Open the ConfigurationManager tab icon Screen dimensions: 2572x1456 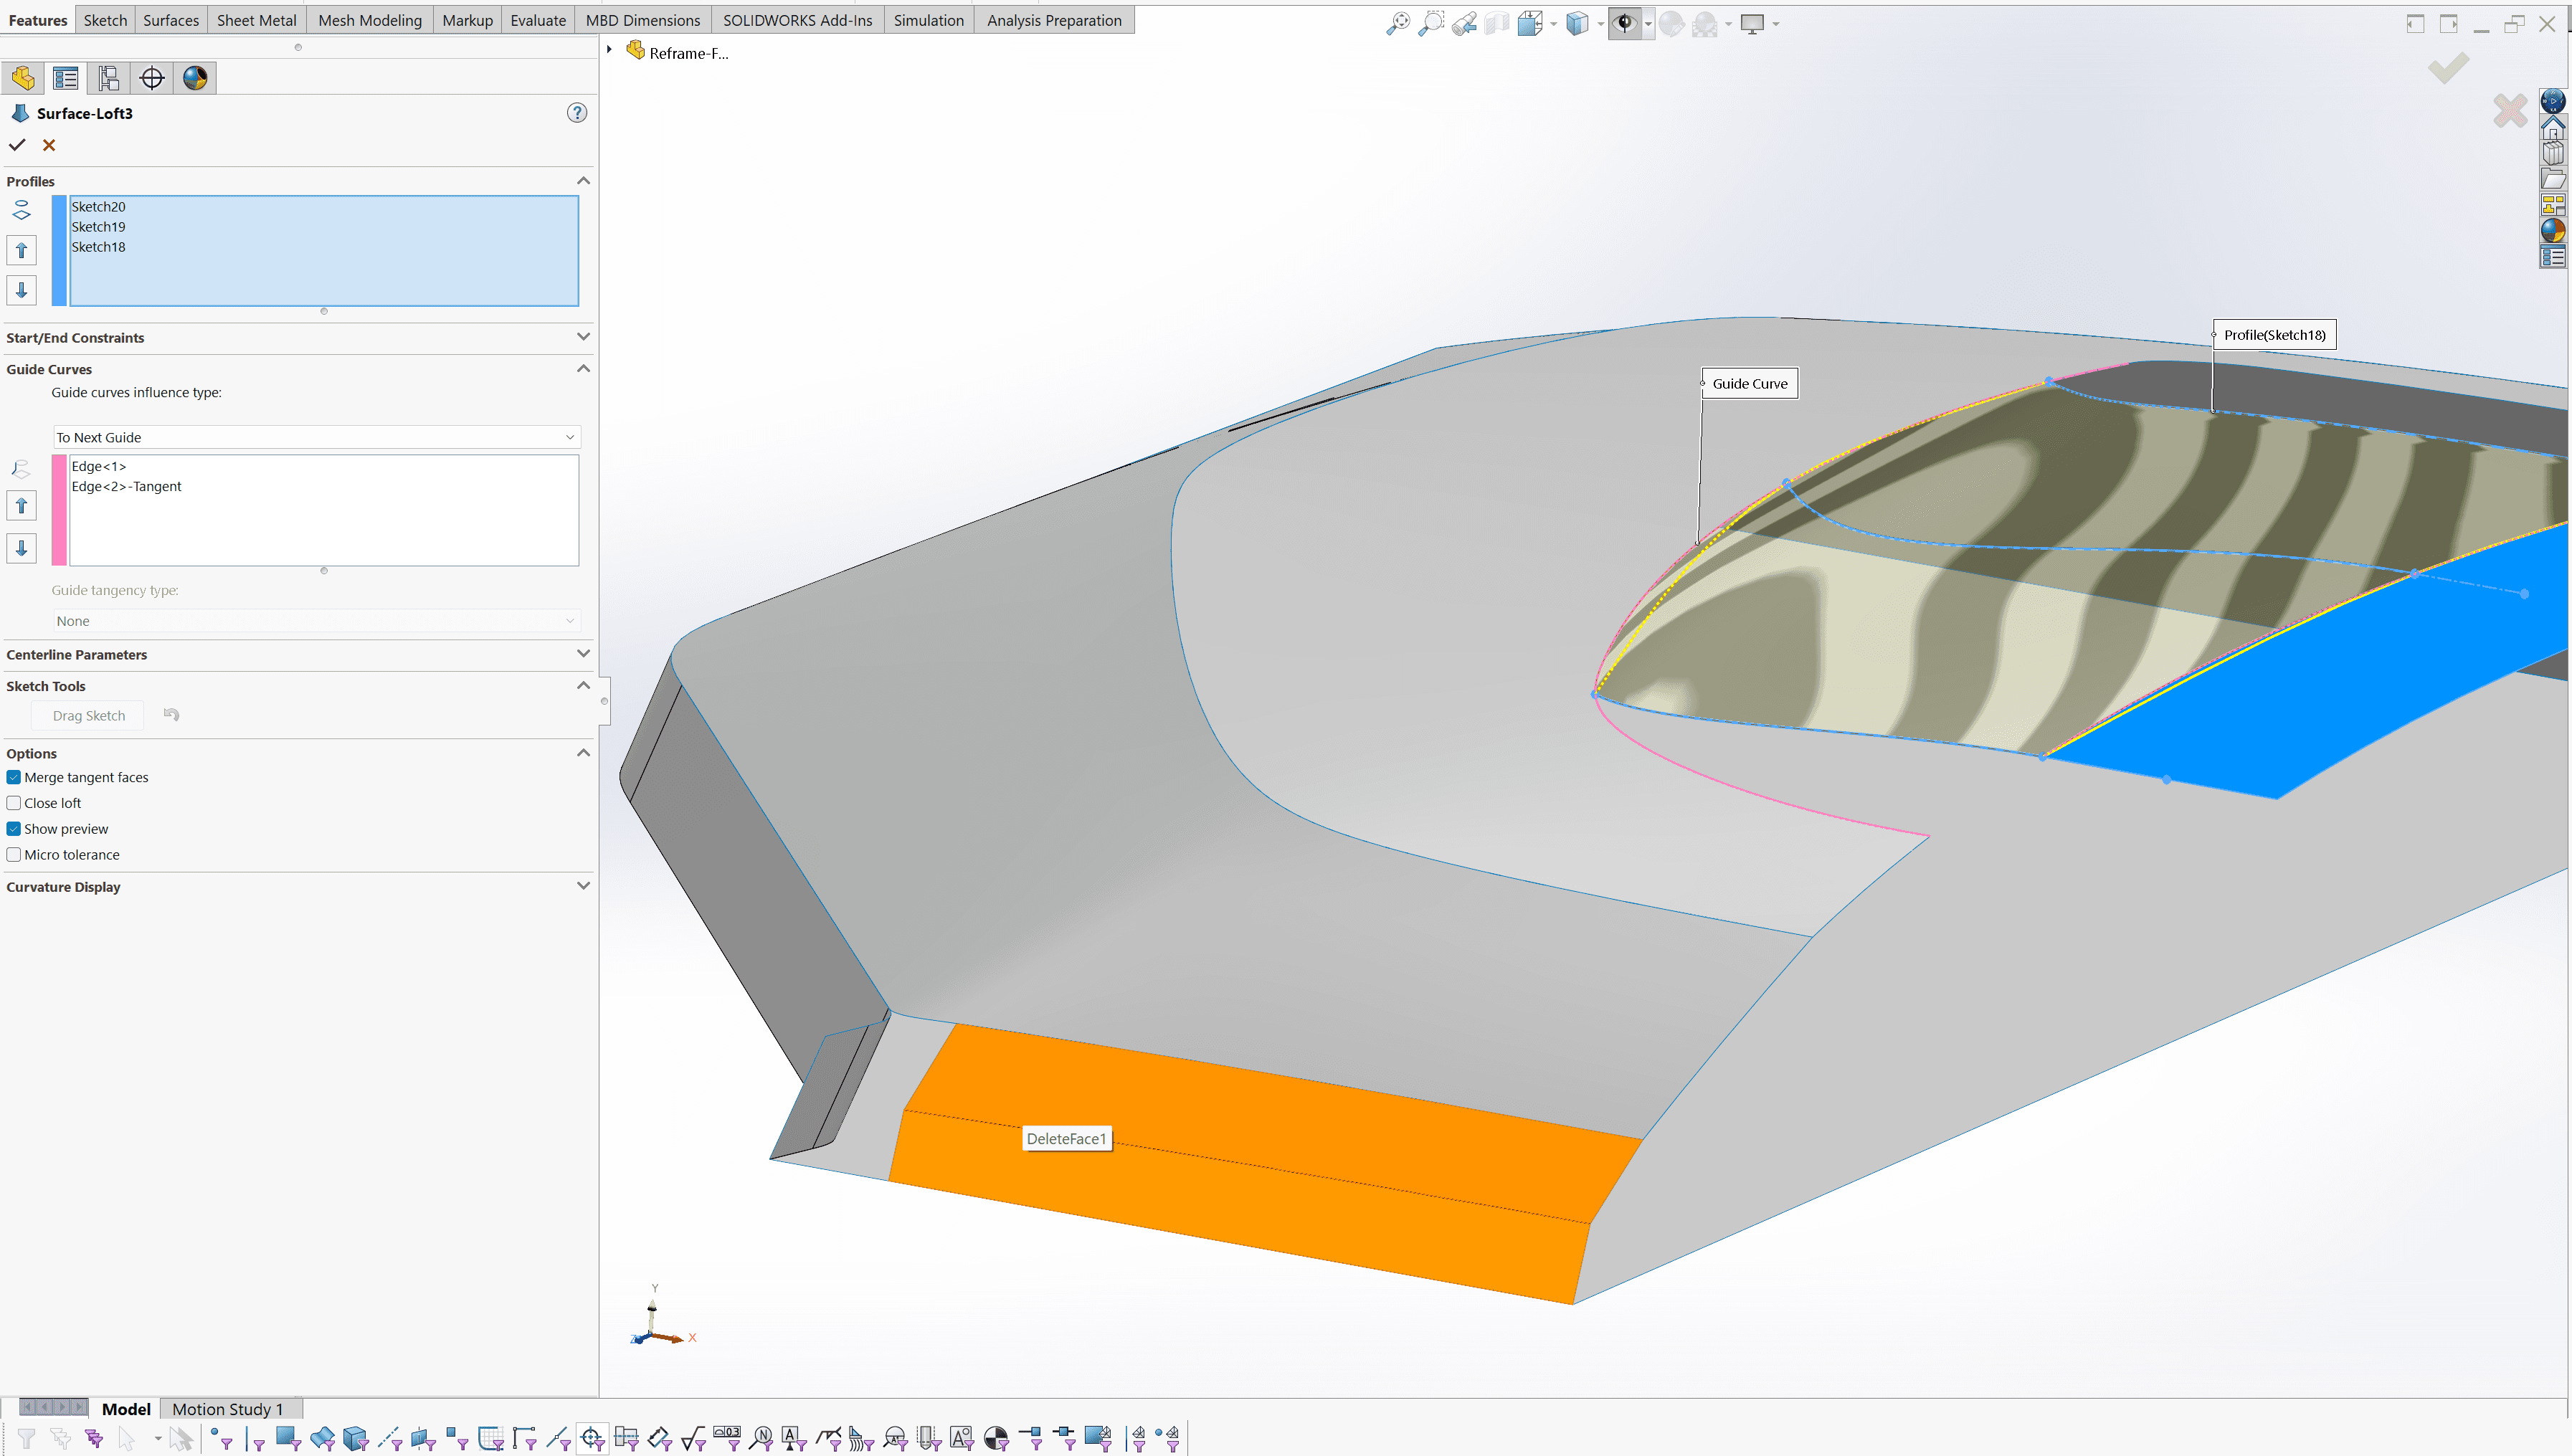pos(109,78)
